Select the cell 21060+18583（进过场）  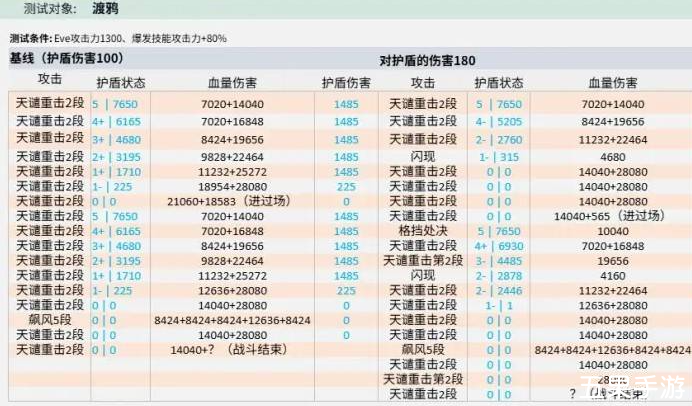(x=229, y=201)
